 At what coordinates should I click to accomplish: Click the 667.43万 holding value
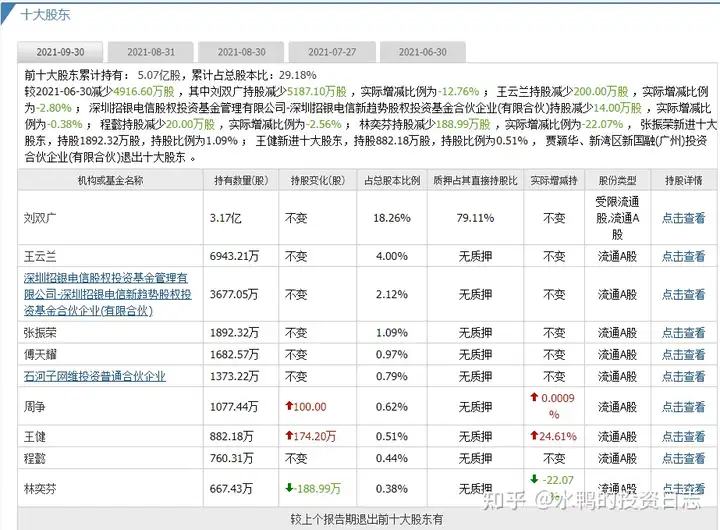tap(231, 489)
